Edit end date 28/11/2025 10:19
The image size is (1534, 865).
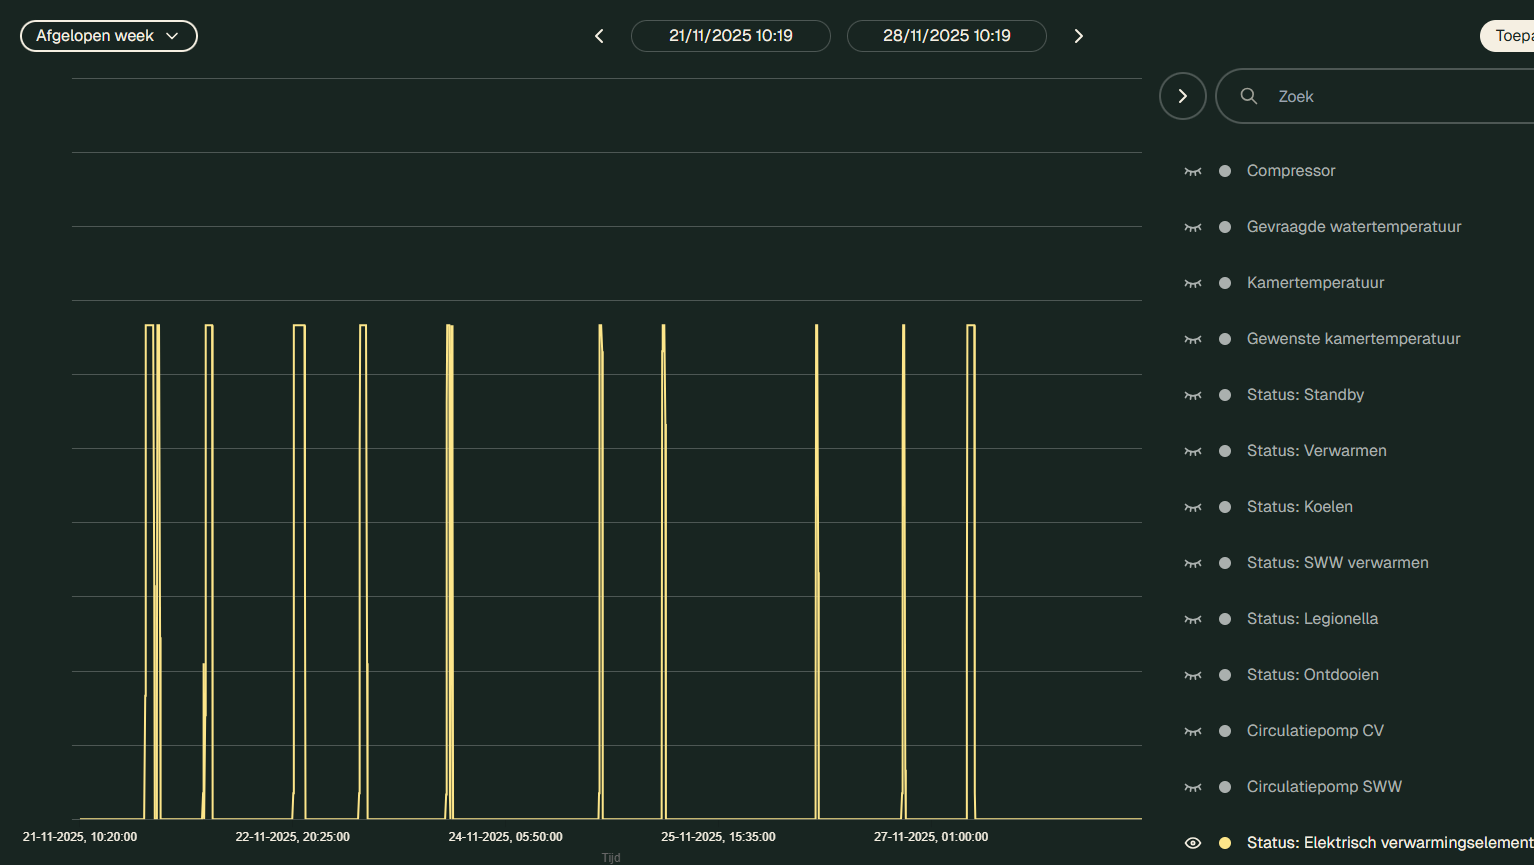[947, 36]
